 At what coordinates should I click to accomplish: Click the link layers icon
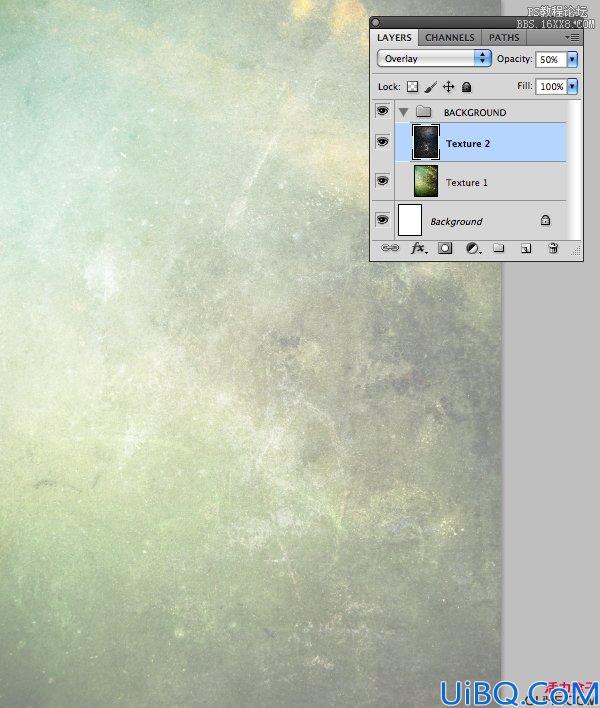[x=390, y=248]
